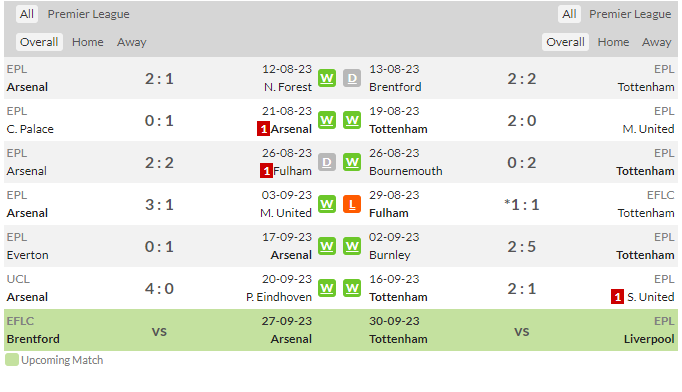Click the W badge for Arsenal vs P. Eindhoven
This screenshot has width=682, height=392.
(x=327, y=288)
